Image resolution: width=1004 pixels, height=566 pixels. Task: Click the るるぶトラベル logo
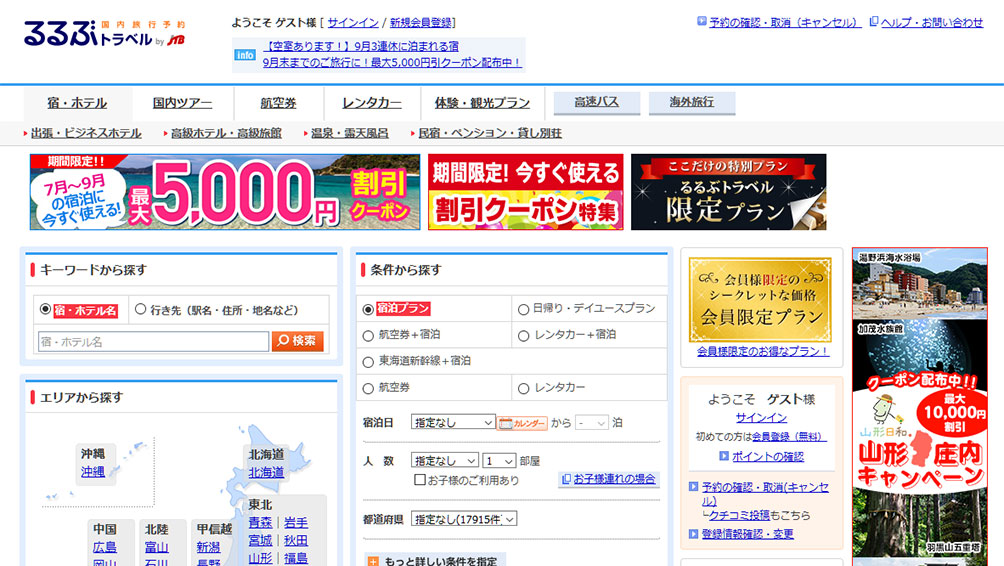pyautogui.click(x=104, y=32)
